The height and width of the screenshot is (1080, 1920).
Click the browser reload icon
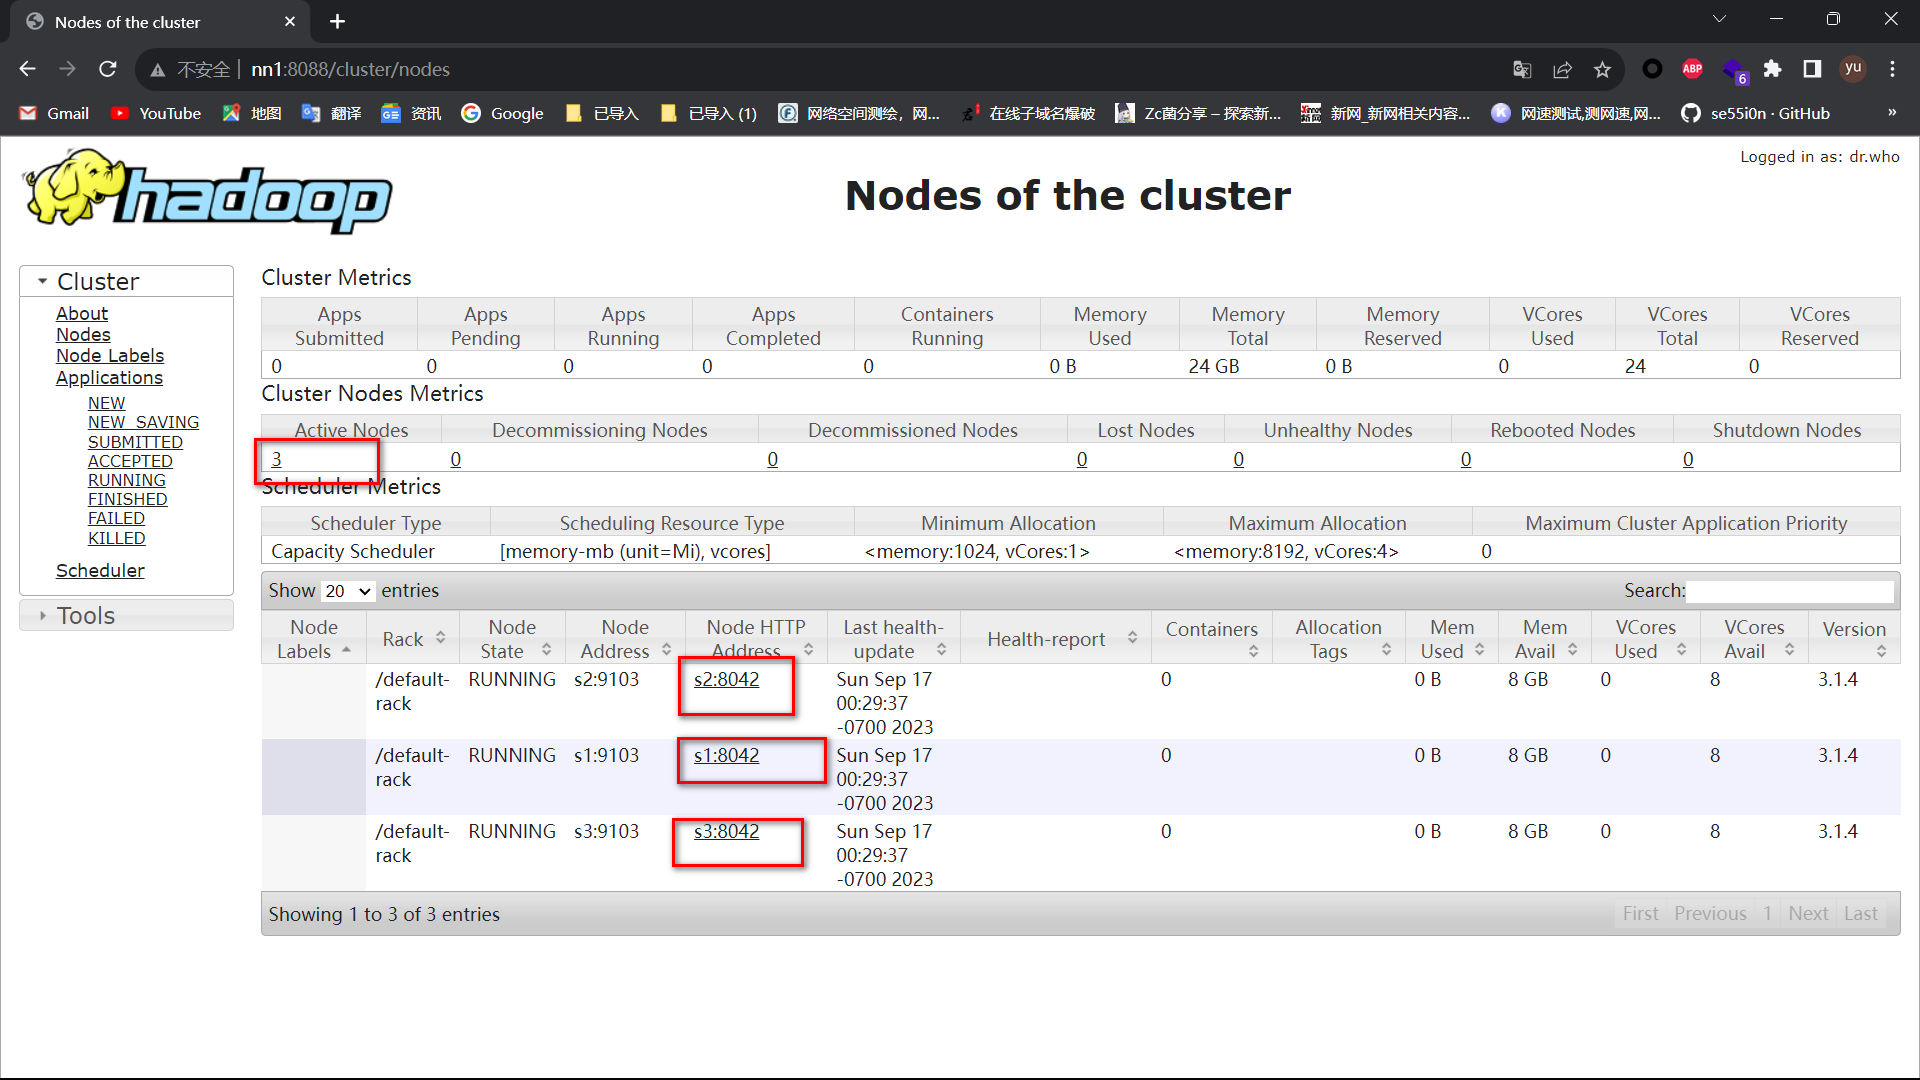108,69
